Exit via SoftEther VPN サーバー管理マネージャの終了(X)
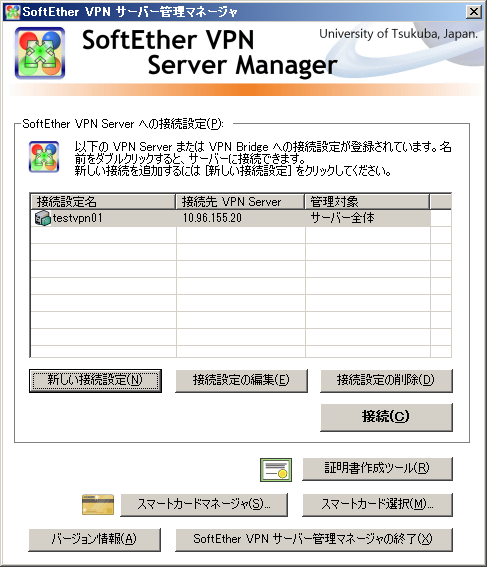 [x=314, y=540]
